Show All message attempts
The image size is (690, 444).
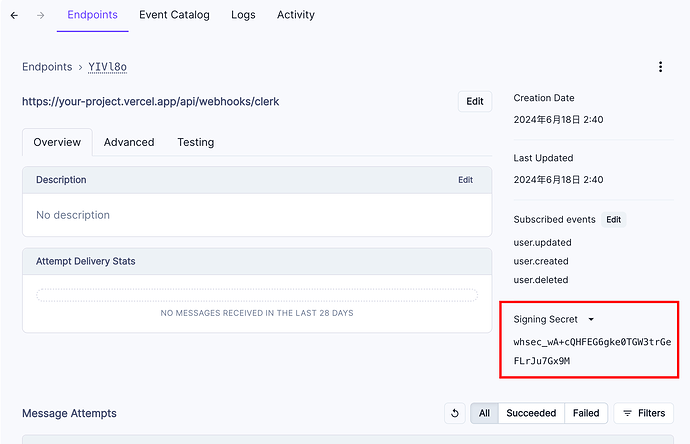click(484, 413)
